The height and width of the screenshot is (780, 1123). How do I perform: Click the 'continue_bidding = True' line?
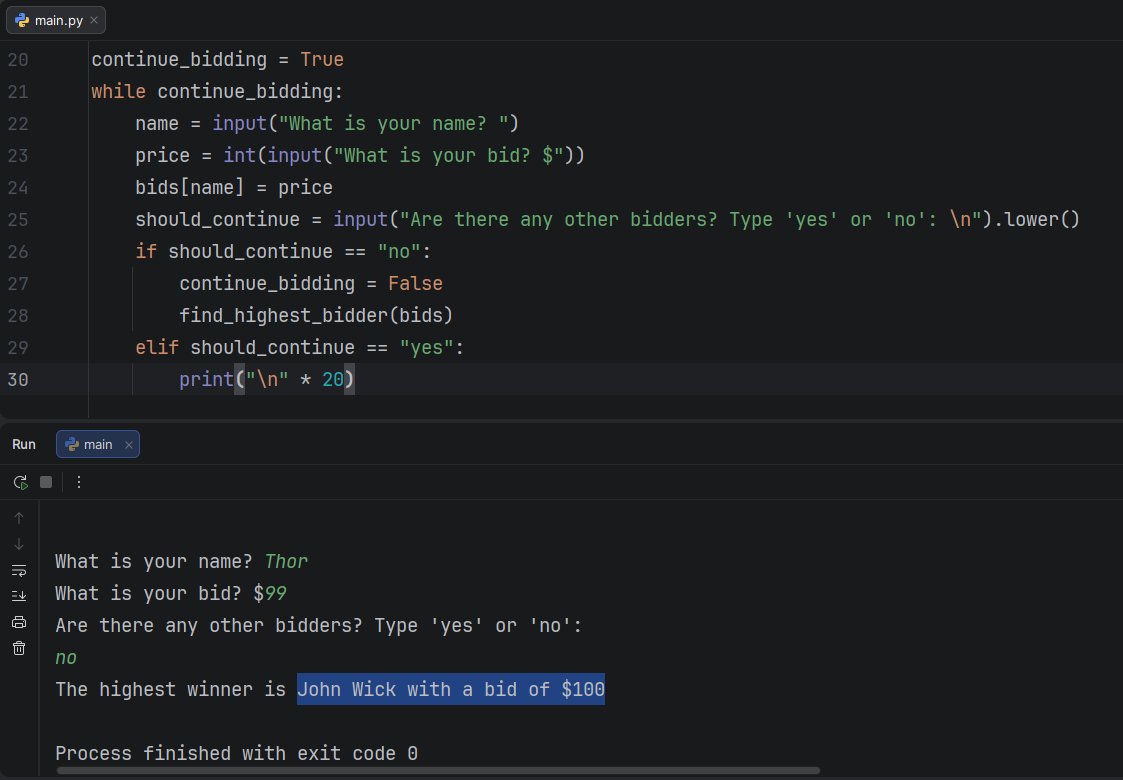217,59
